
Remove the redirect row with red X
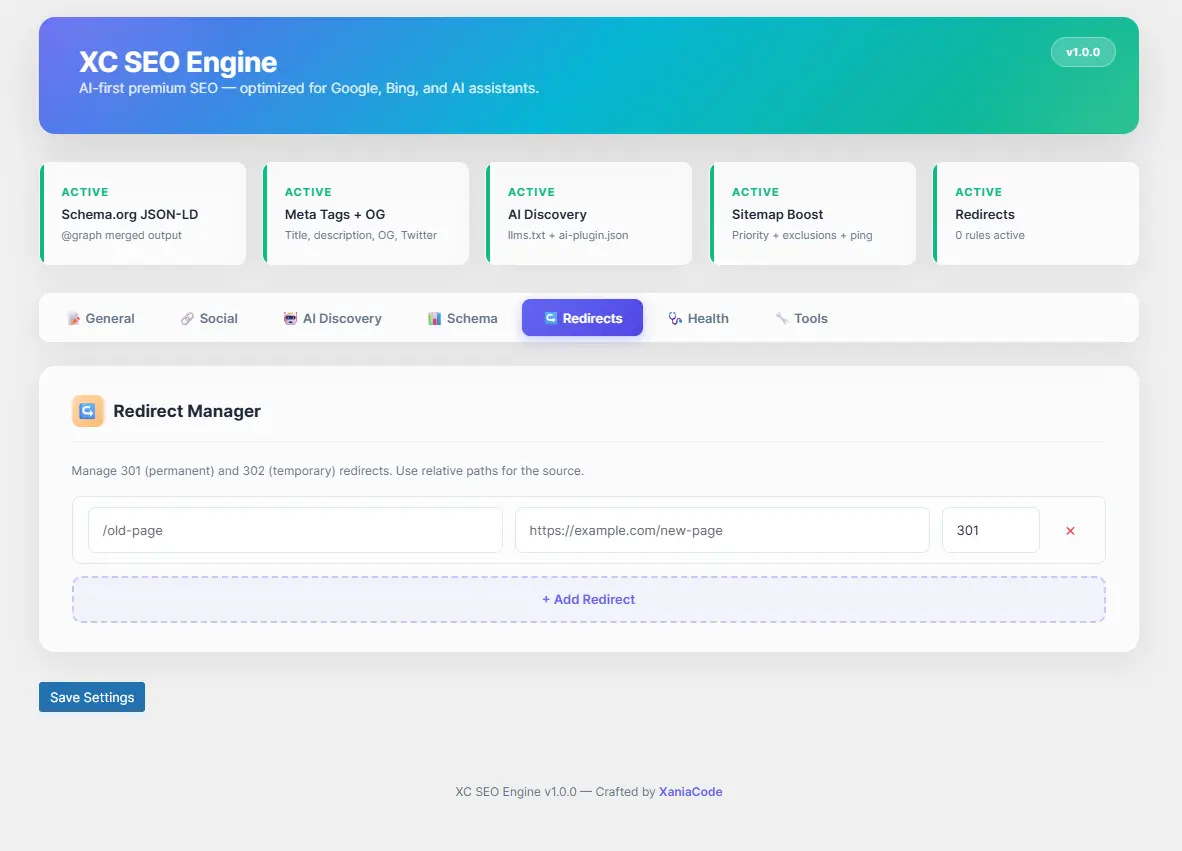tap(1070, 531)
